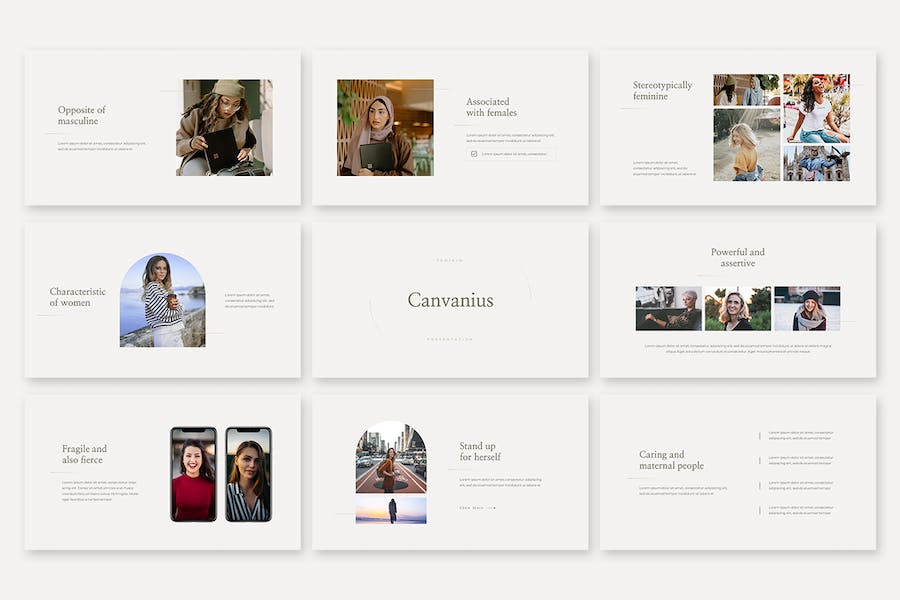This screenshot has width=900, height=600.
Task: Click the link under Stand up for herself
Action: 477,508
